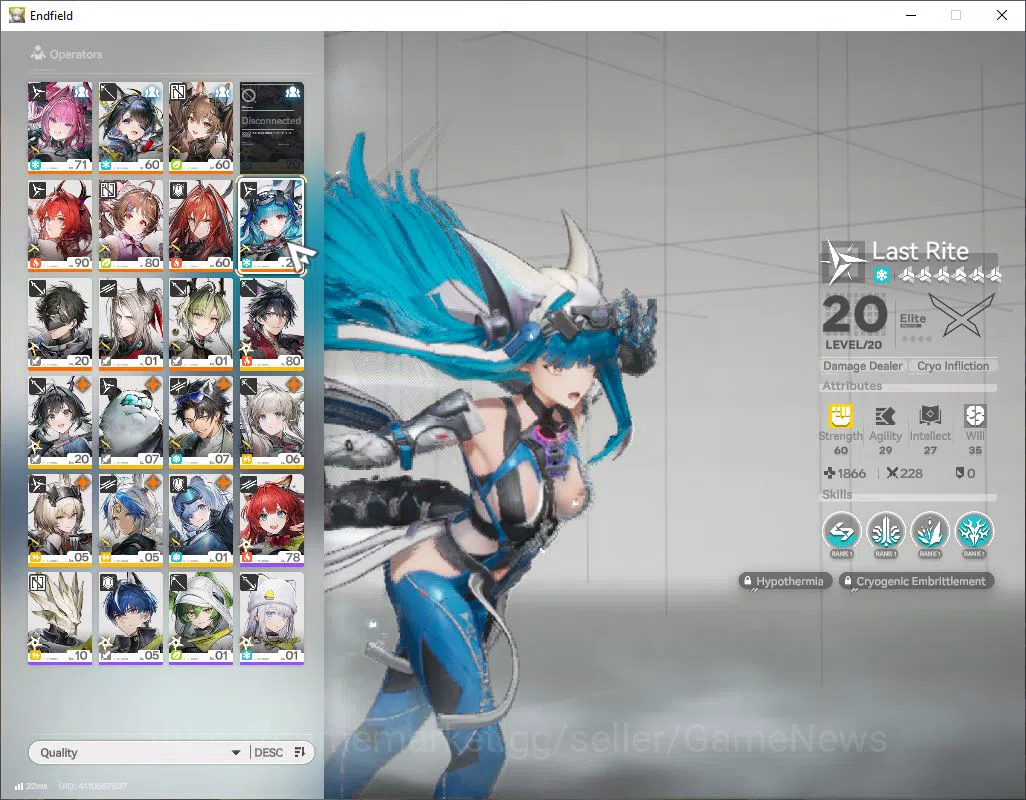Select the pink-haired level 71 operator
The height and width of the screenshot is (800, 1026).
point(60,127)
